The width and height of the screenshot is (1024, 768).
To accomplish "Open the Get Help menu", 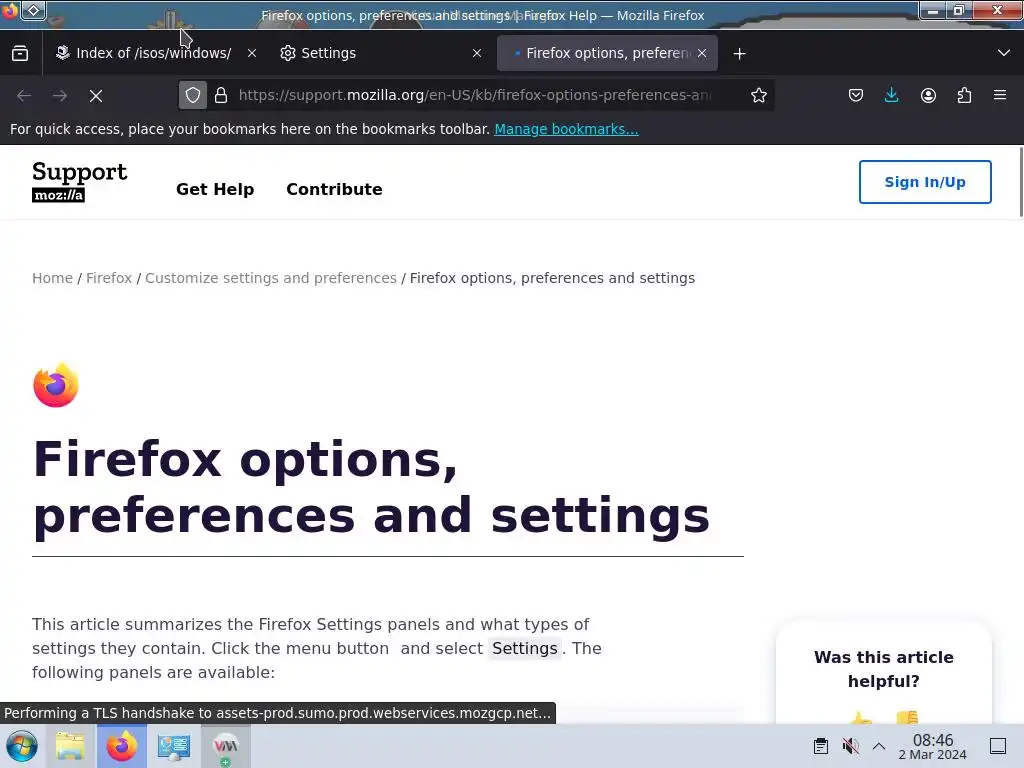I will [x=215, y=189].
